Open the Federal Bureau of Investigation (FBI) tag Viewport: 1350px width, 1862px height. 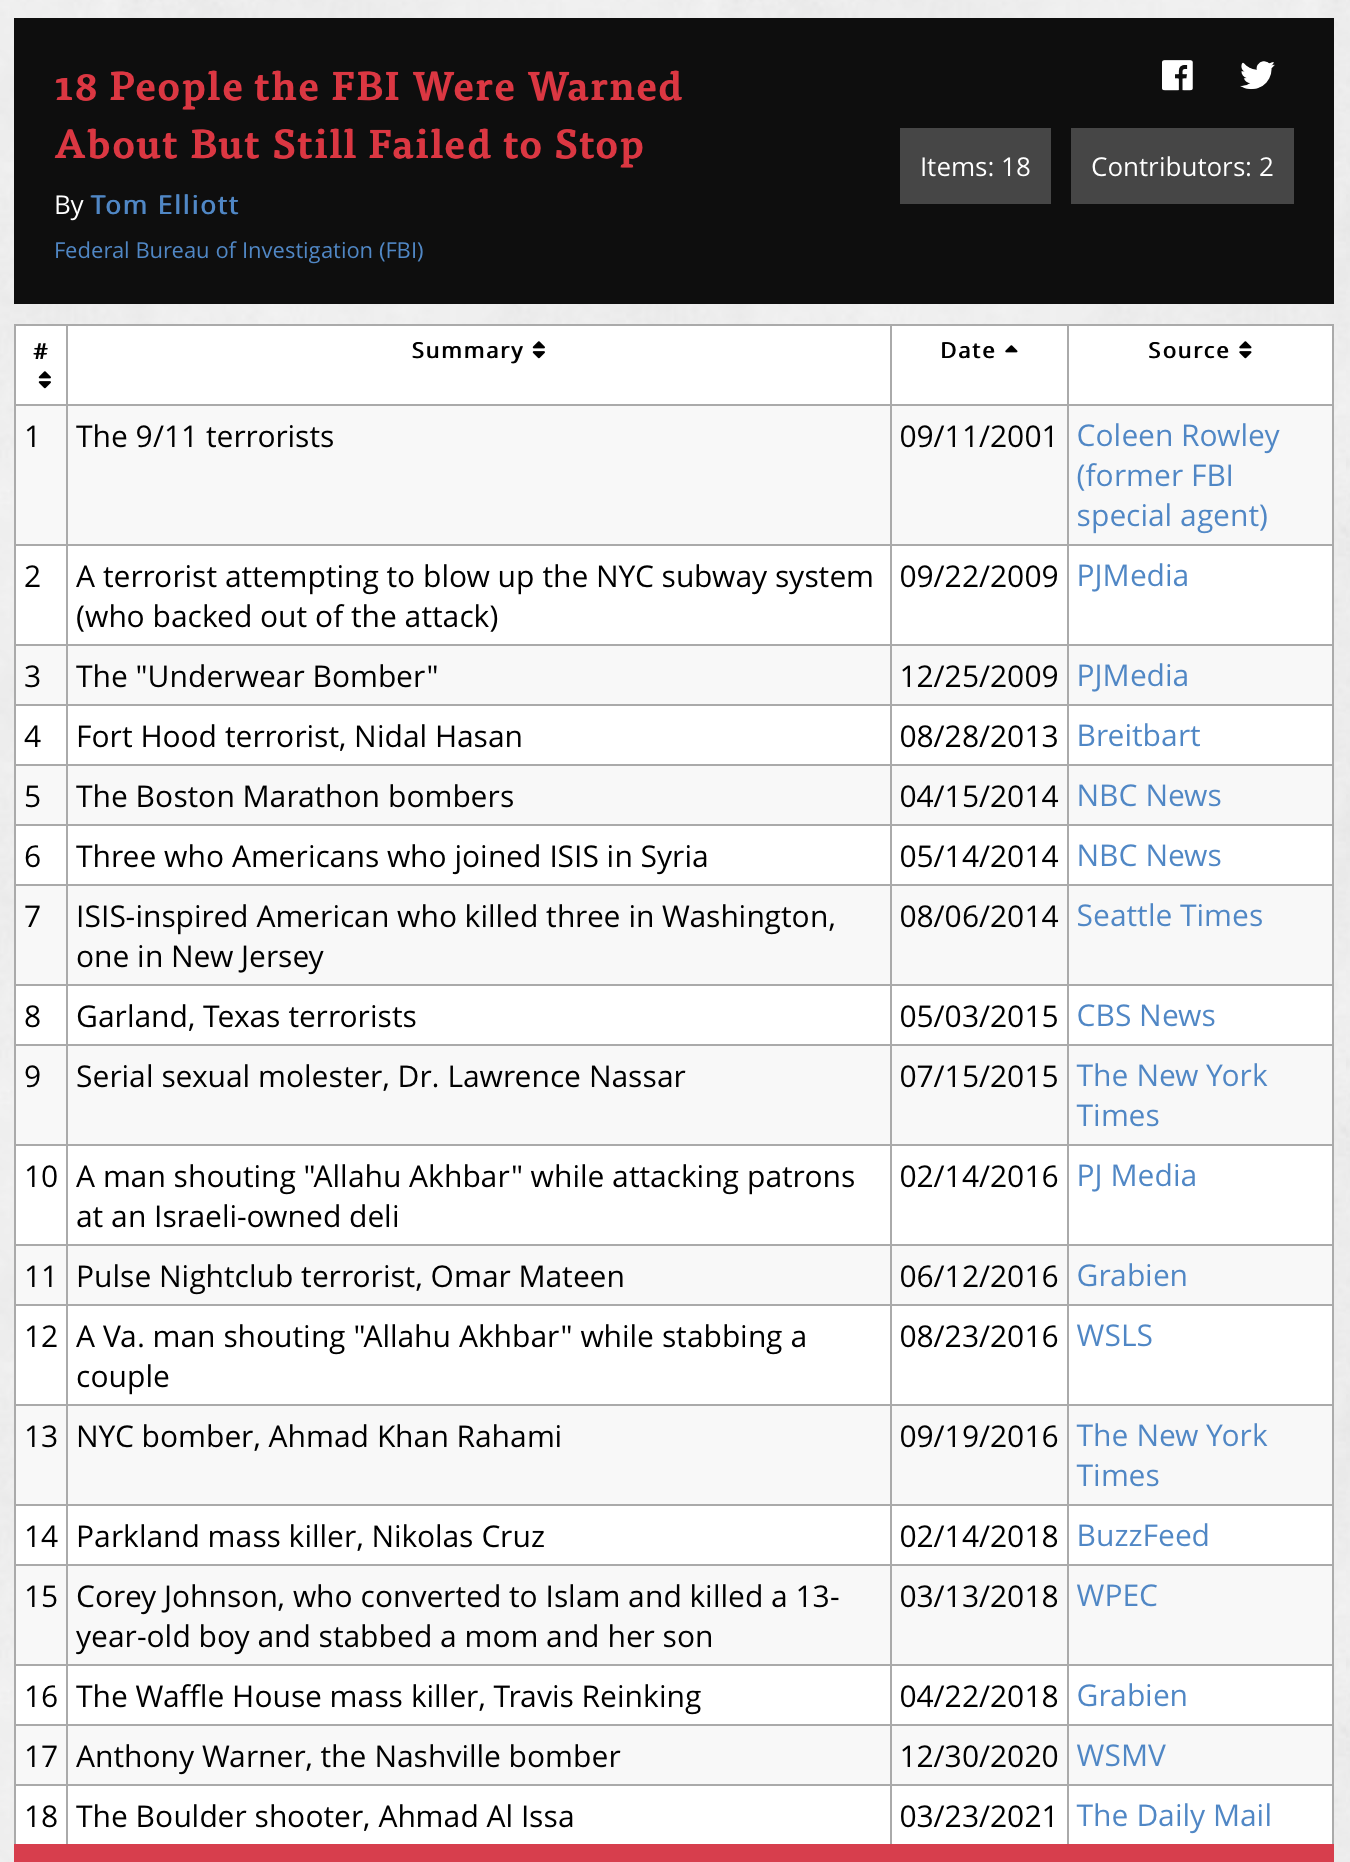tap(239, 250)
